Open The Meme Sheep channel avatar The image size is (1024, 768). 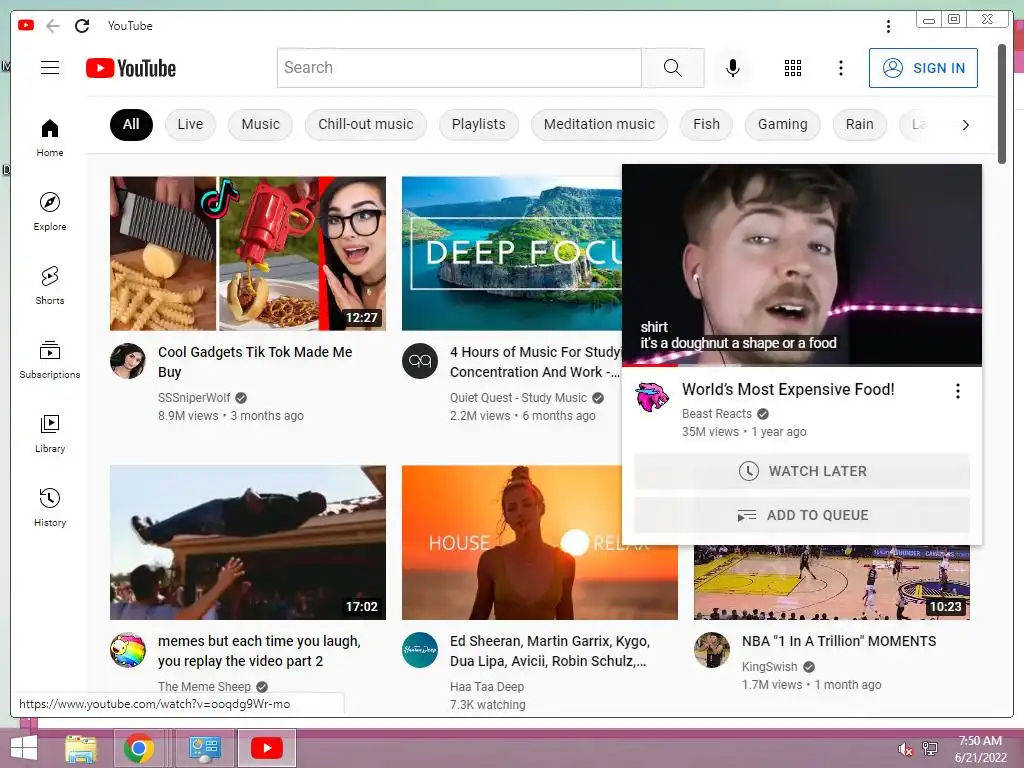[128, 650]
